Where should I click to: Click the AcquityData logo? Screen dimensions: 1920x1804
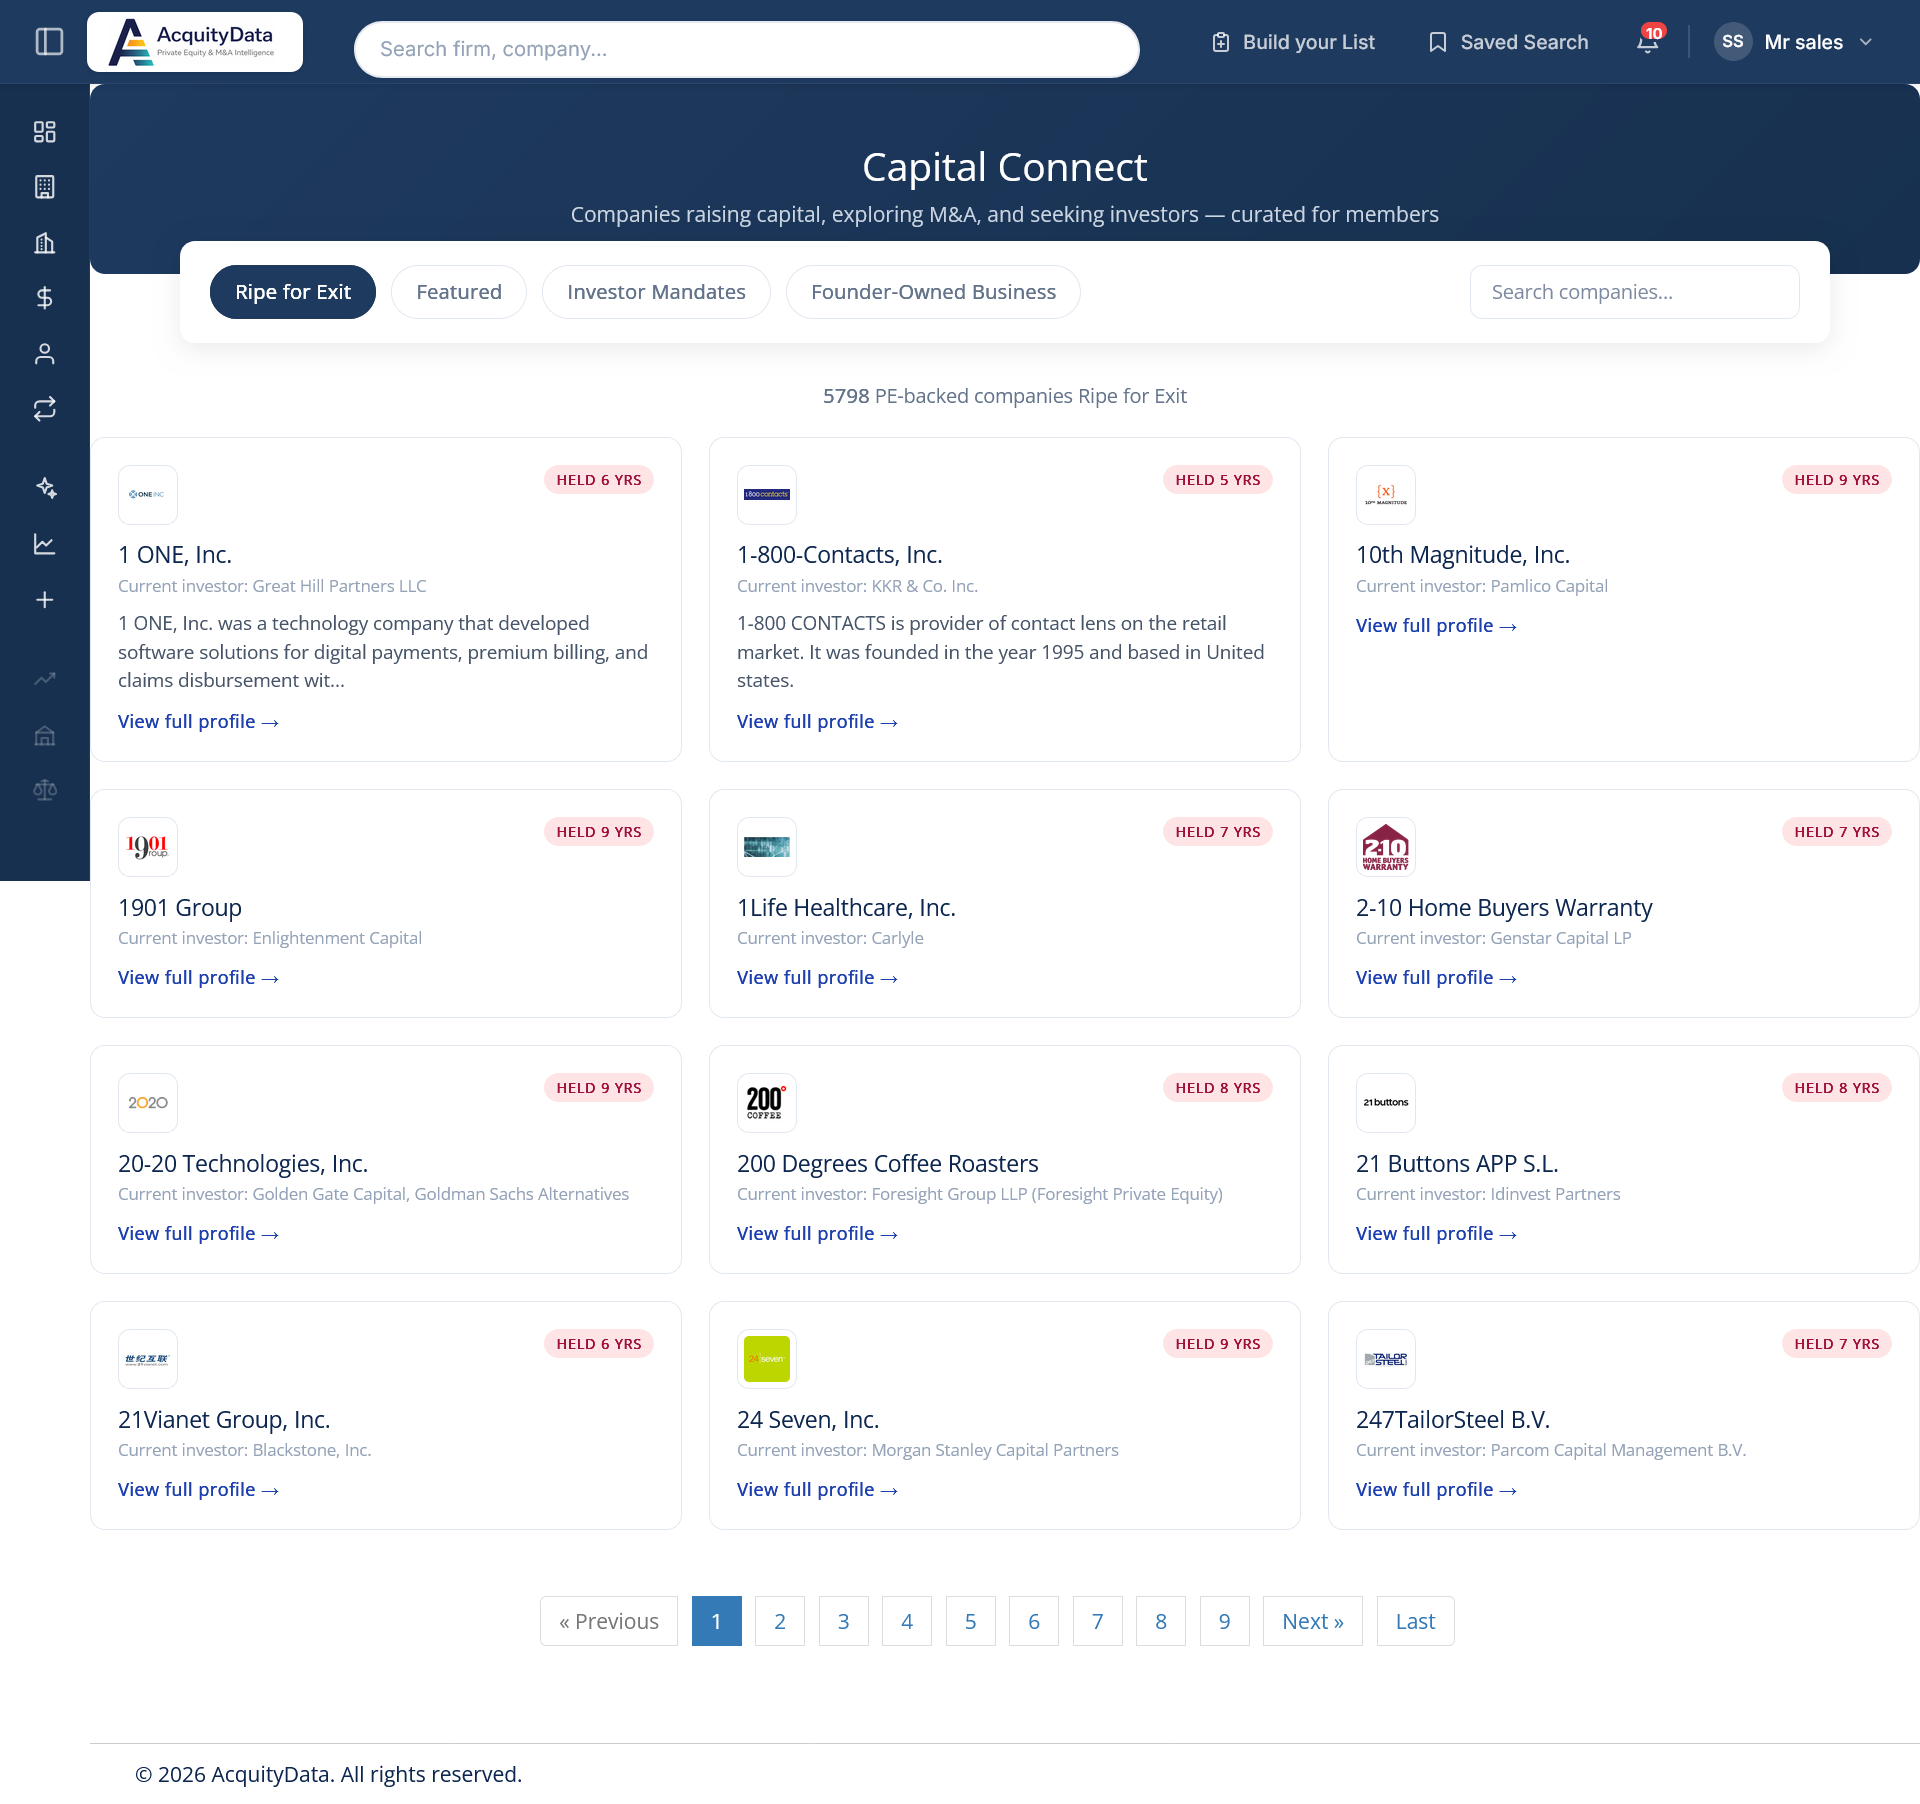pyautogui.click(x=195, y=42)
